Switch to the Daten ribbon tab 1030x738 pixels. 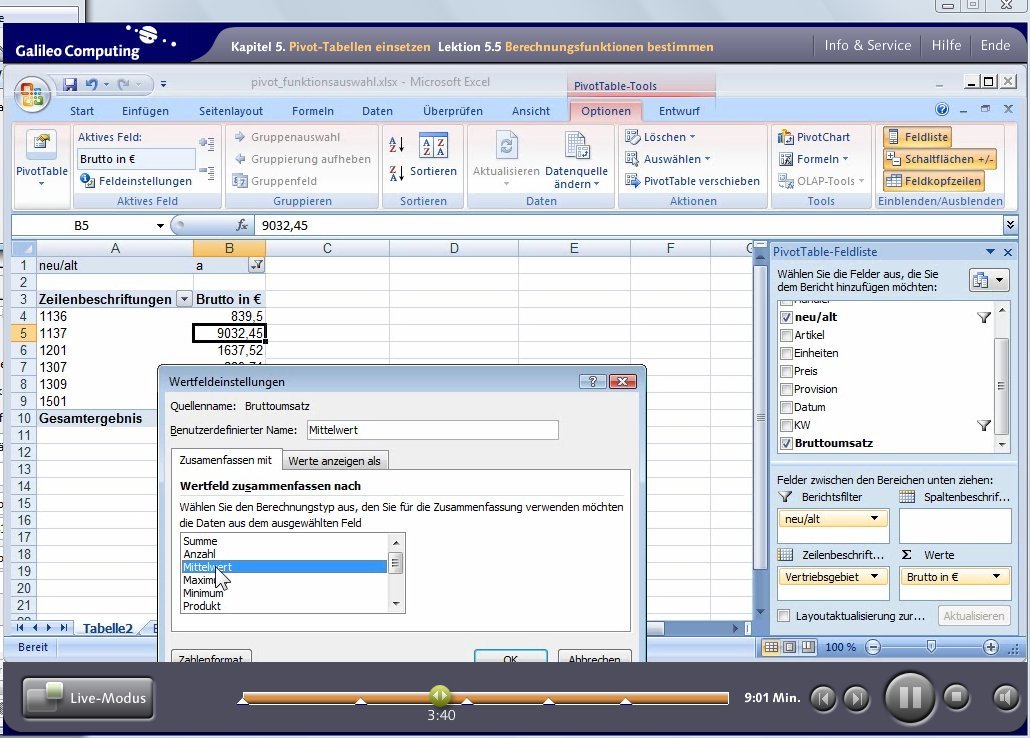click(x=377, y=111)
